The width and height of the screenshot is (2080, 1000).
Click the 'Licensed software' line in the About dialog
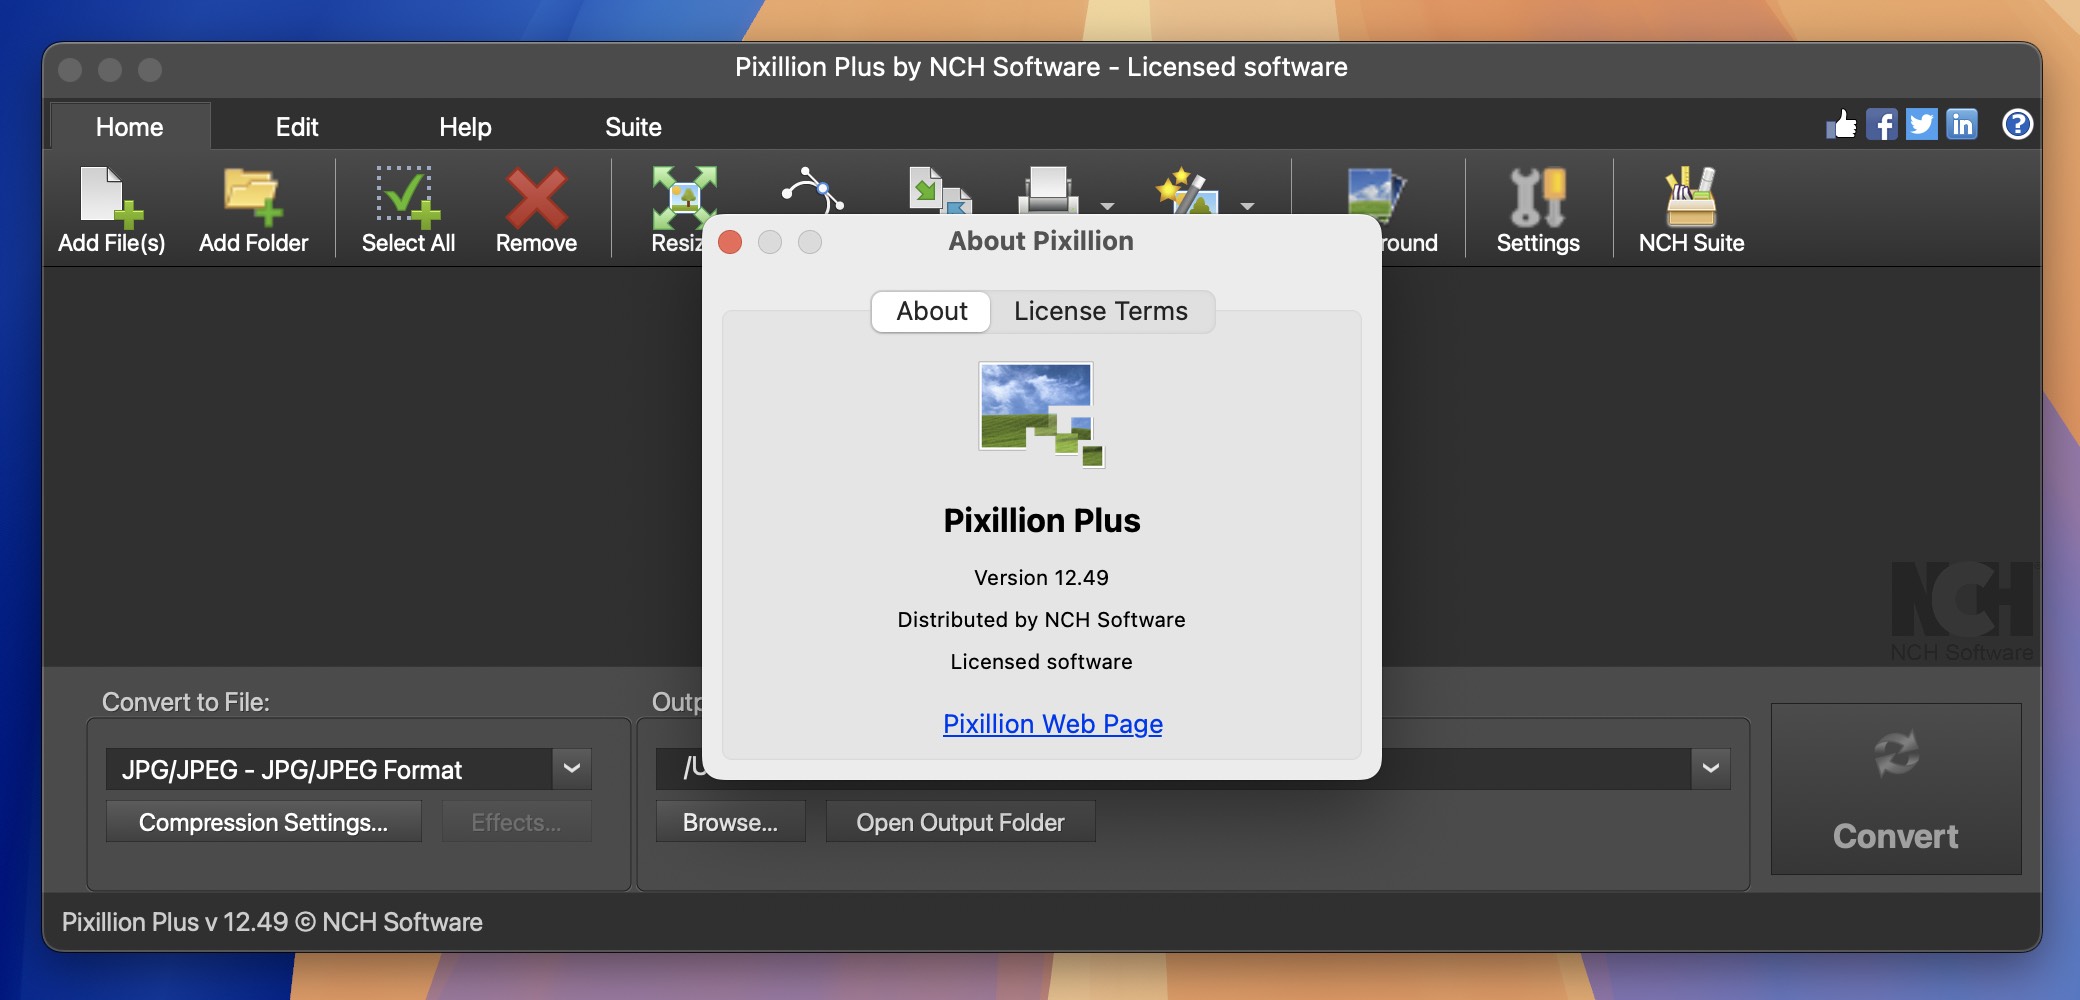coord(1041,662)
